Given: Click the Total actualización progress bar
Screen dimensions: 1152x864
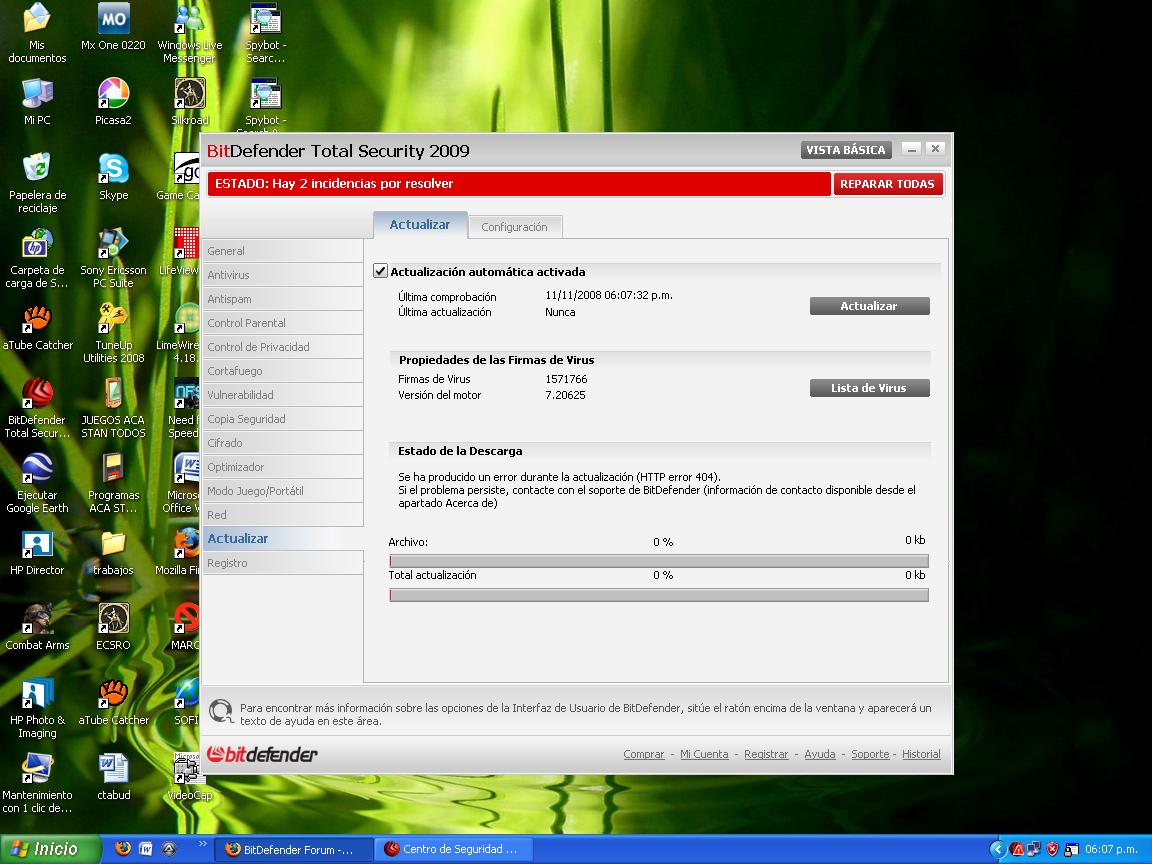Looking at the screenshot, I should click(x=658, y=594).
